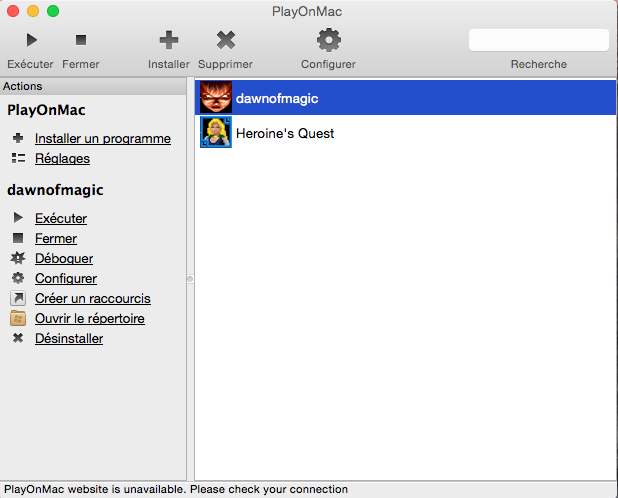Click the Actions panel header
The image size is (618, 498).
(93, 86)
